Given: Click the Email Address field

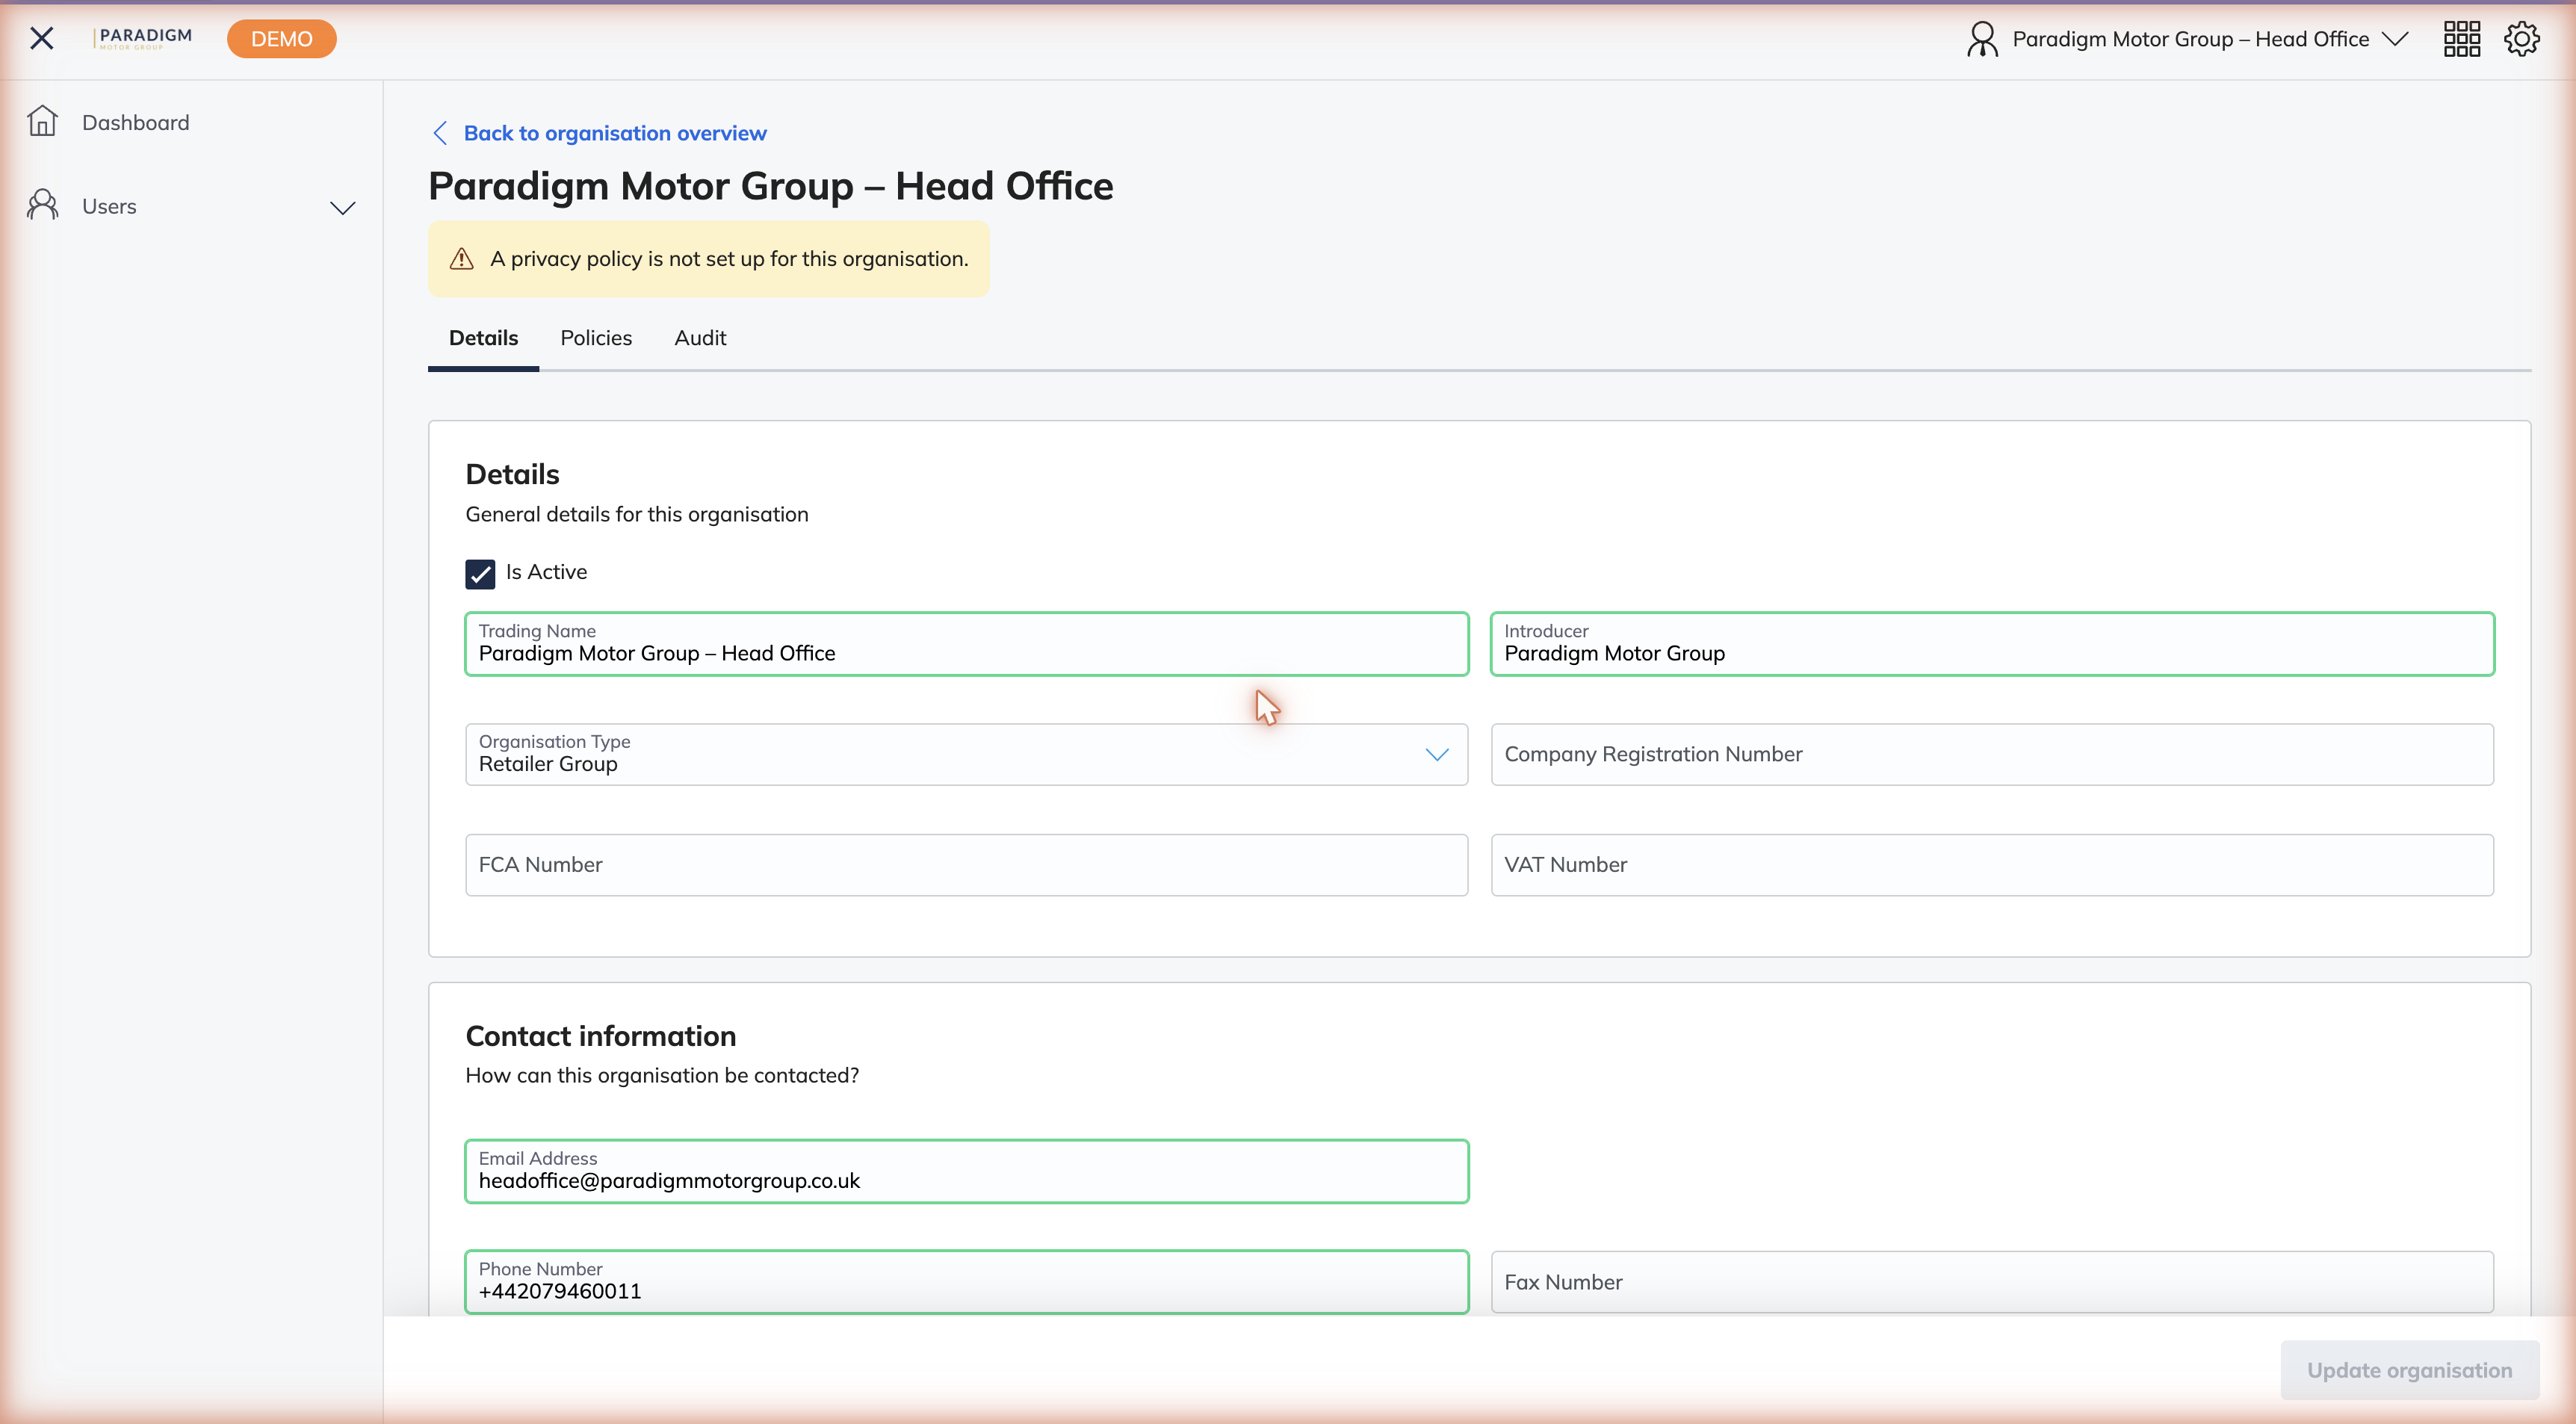Looking at the screenshot, I should [966, 1171].
